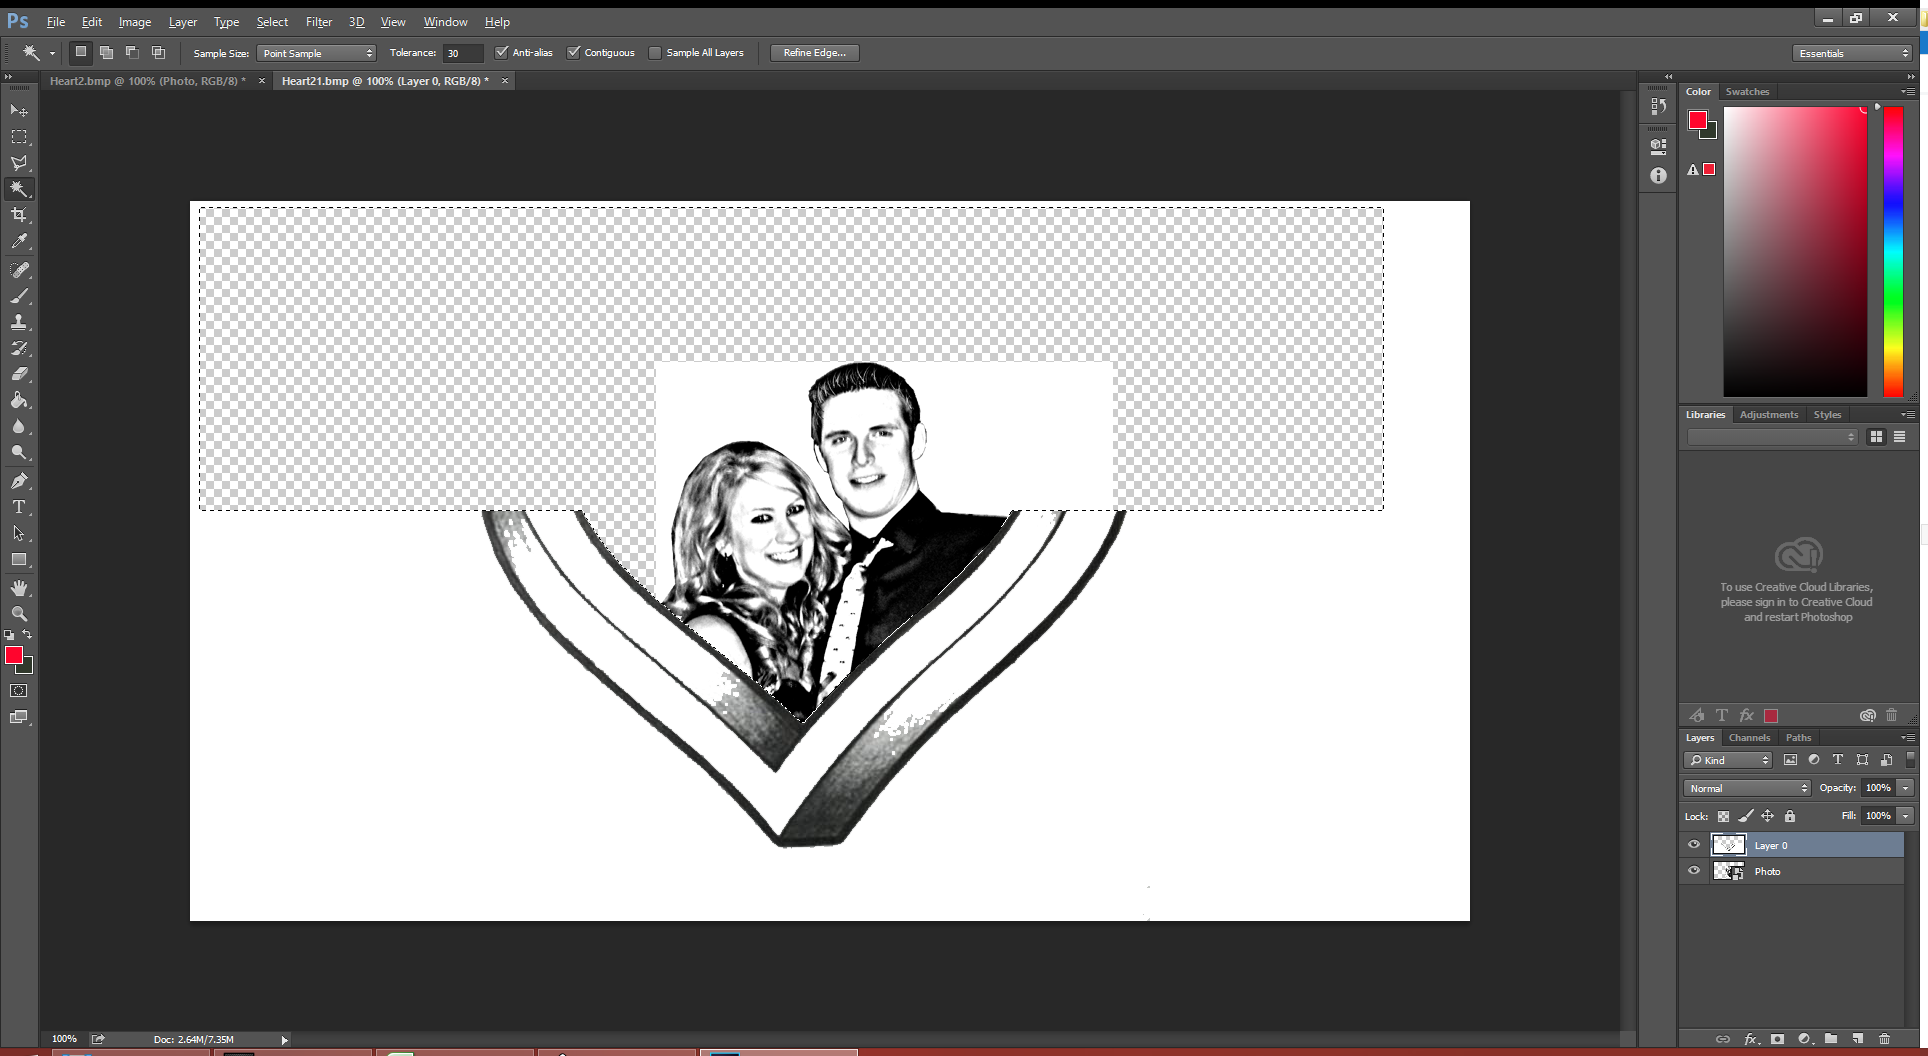Viewport: 1928px width, 1056px height.
Task: Click the link layers icon
Action: [x=1723, y=1039]
